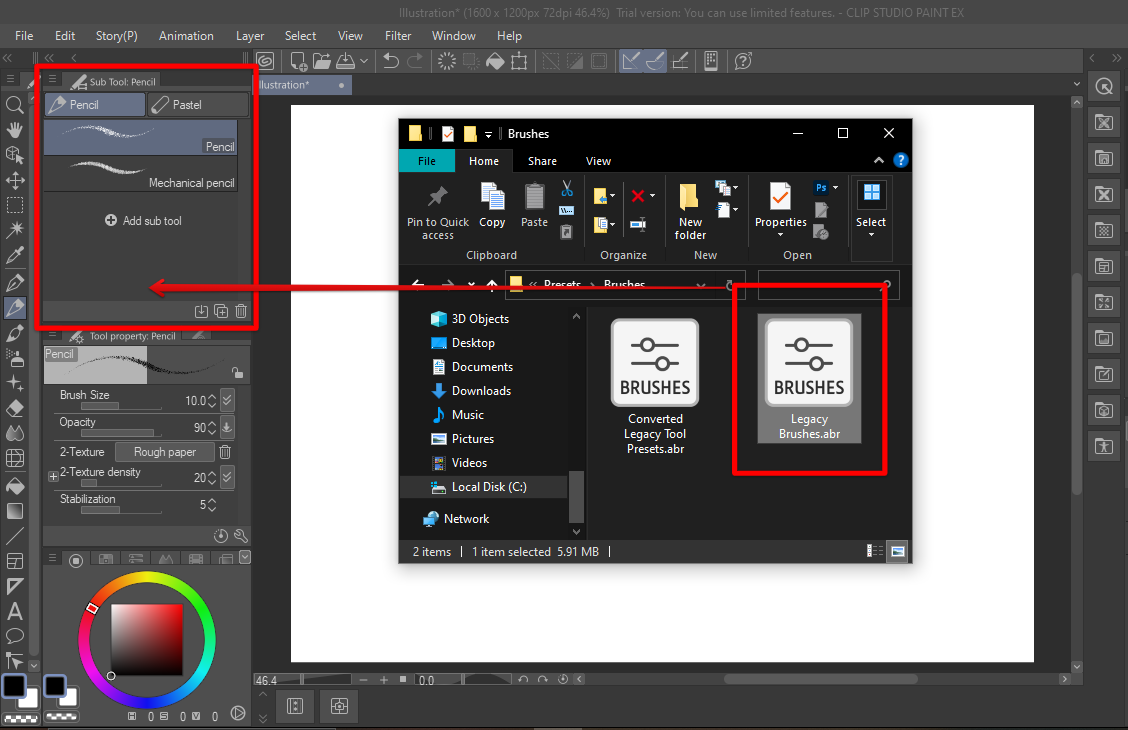Screen dimensions: 1128x730
Task: Select the Zoom magnifier tool
Action: coord(15,105)
